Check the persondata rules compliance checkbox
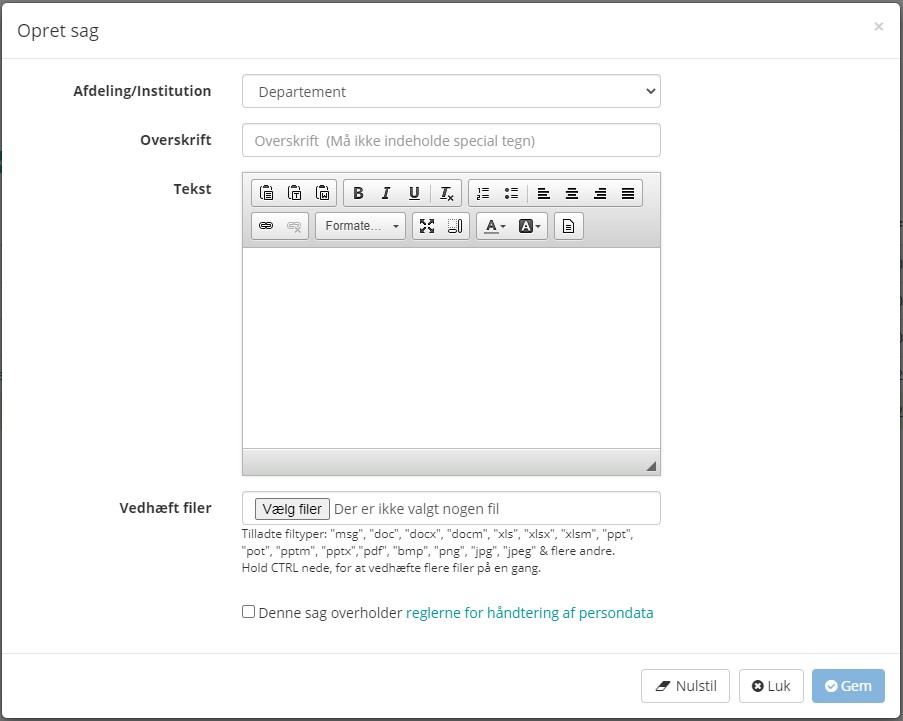Image resolution: width=903 pixels, height=721 pixels. point(248,612)
